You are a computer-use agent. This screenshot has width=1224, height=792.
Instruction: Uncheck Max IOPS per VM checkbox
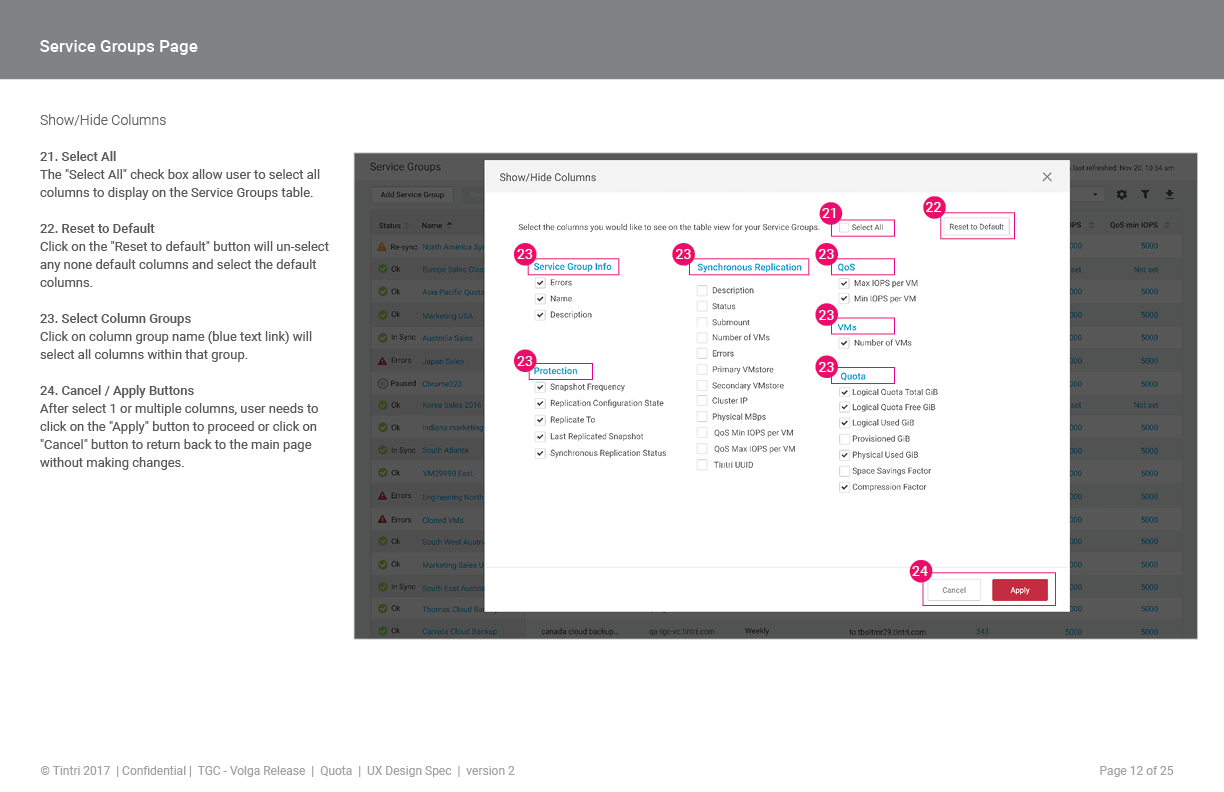click(844, 283)
